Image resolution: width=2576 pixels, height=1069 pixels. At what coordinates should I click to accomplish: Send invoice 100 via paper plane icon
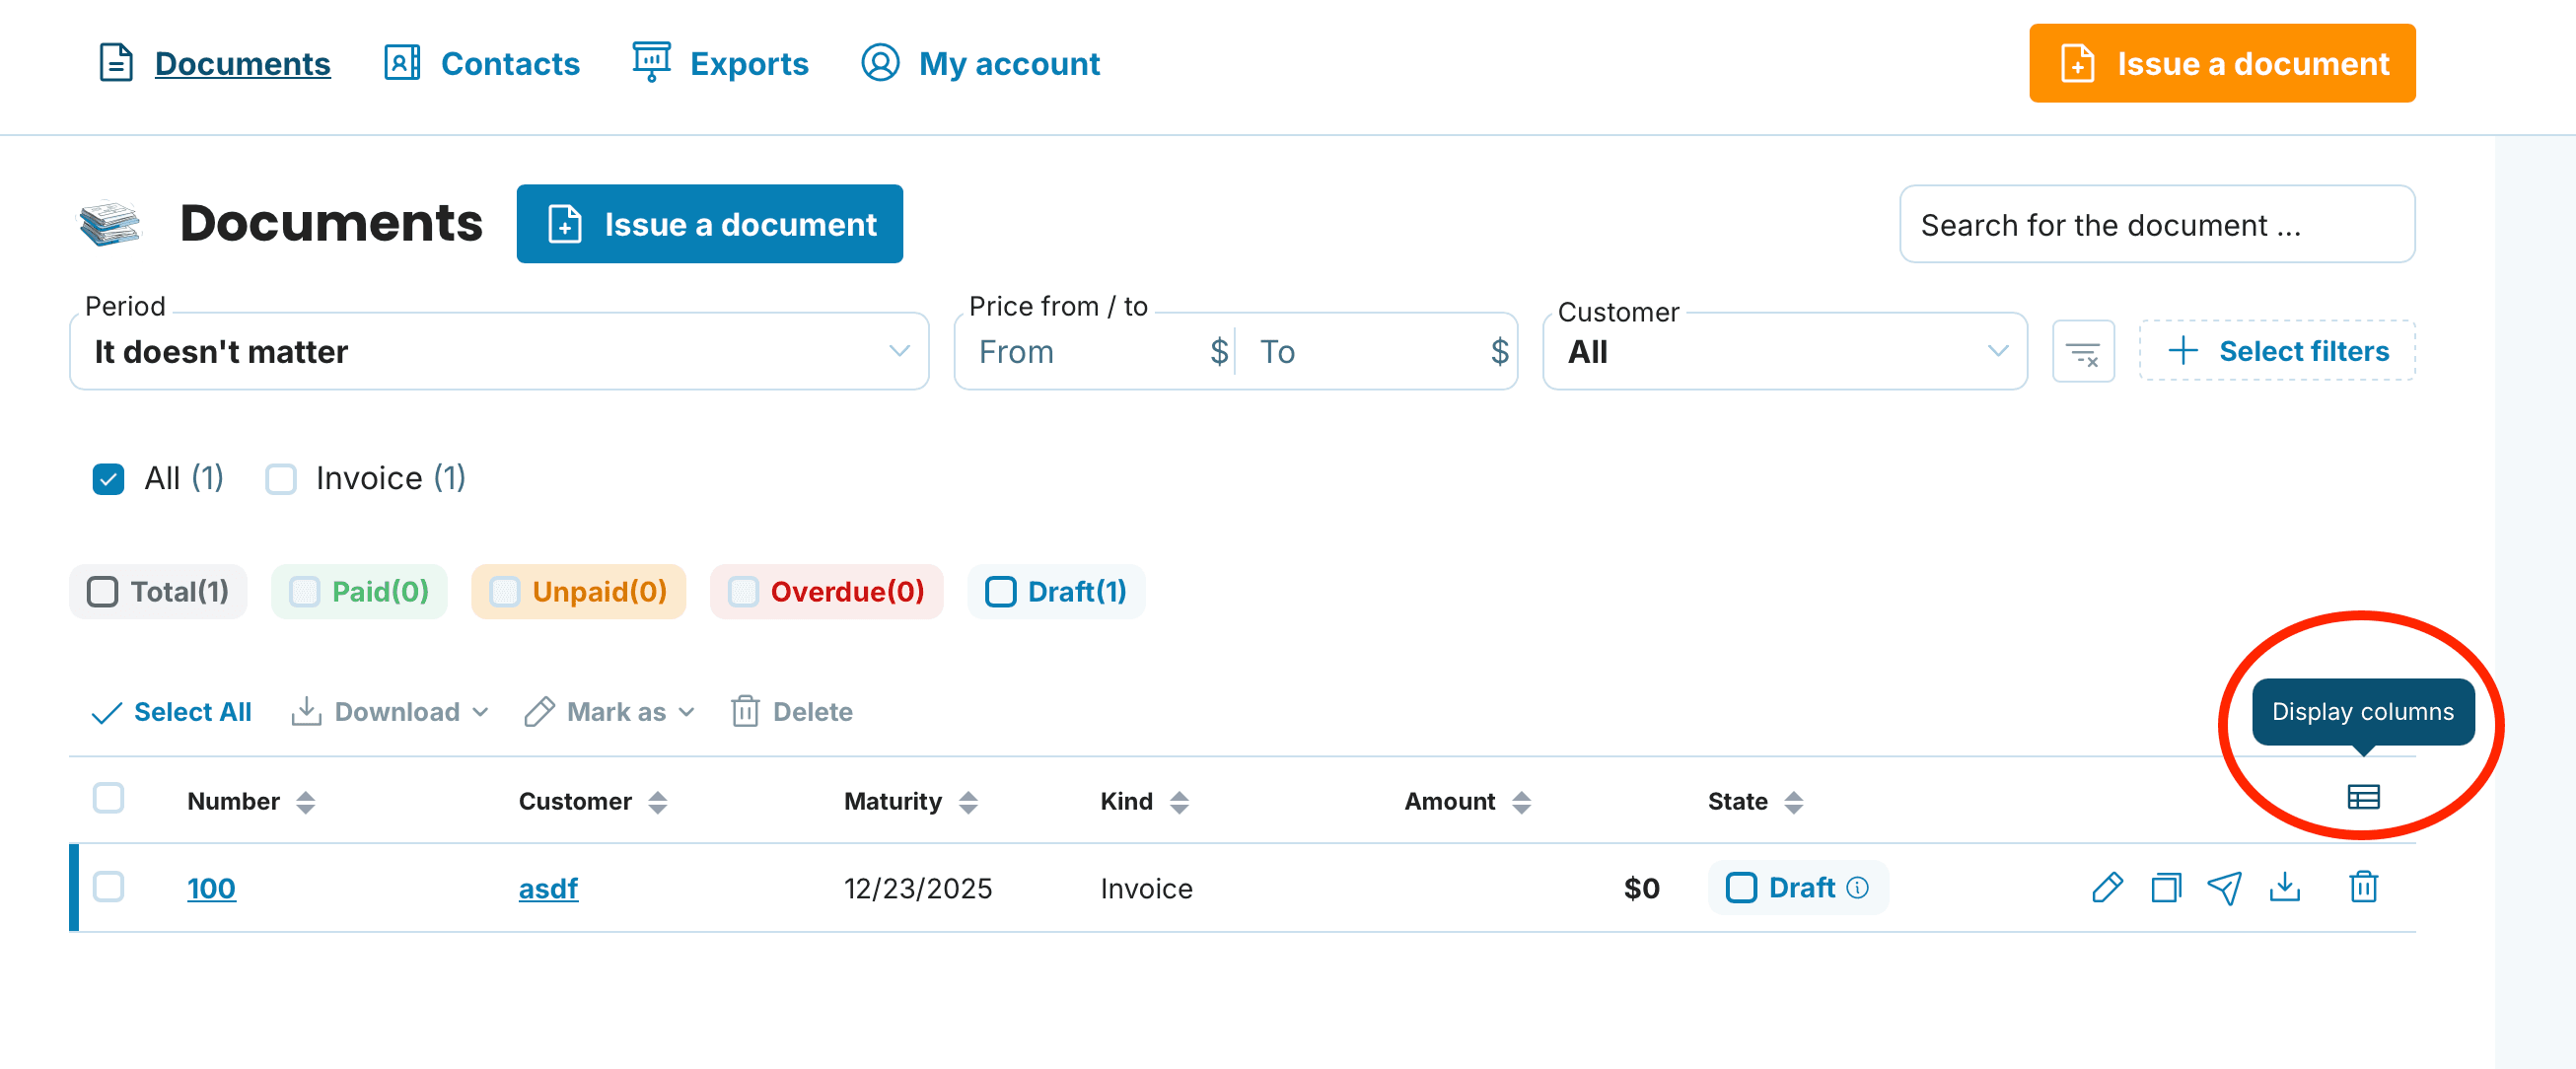click(2225, 887)
